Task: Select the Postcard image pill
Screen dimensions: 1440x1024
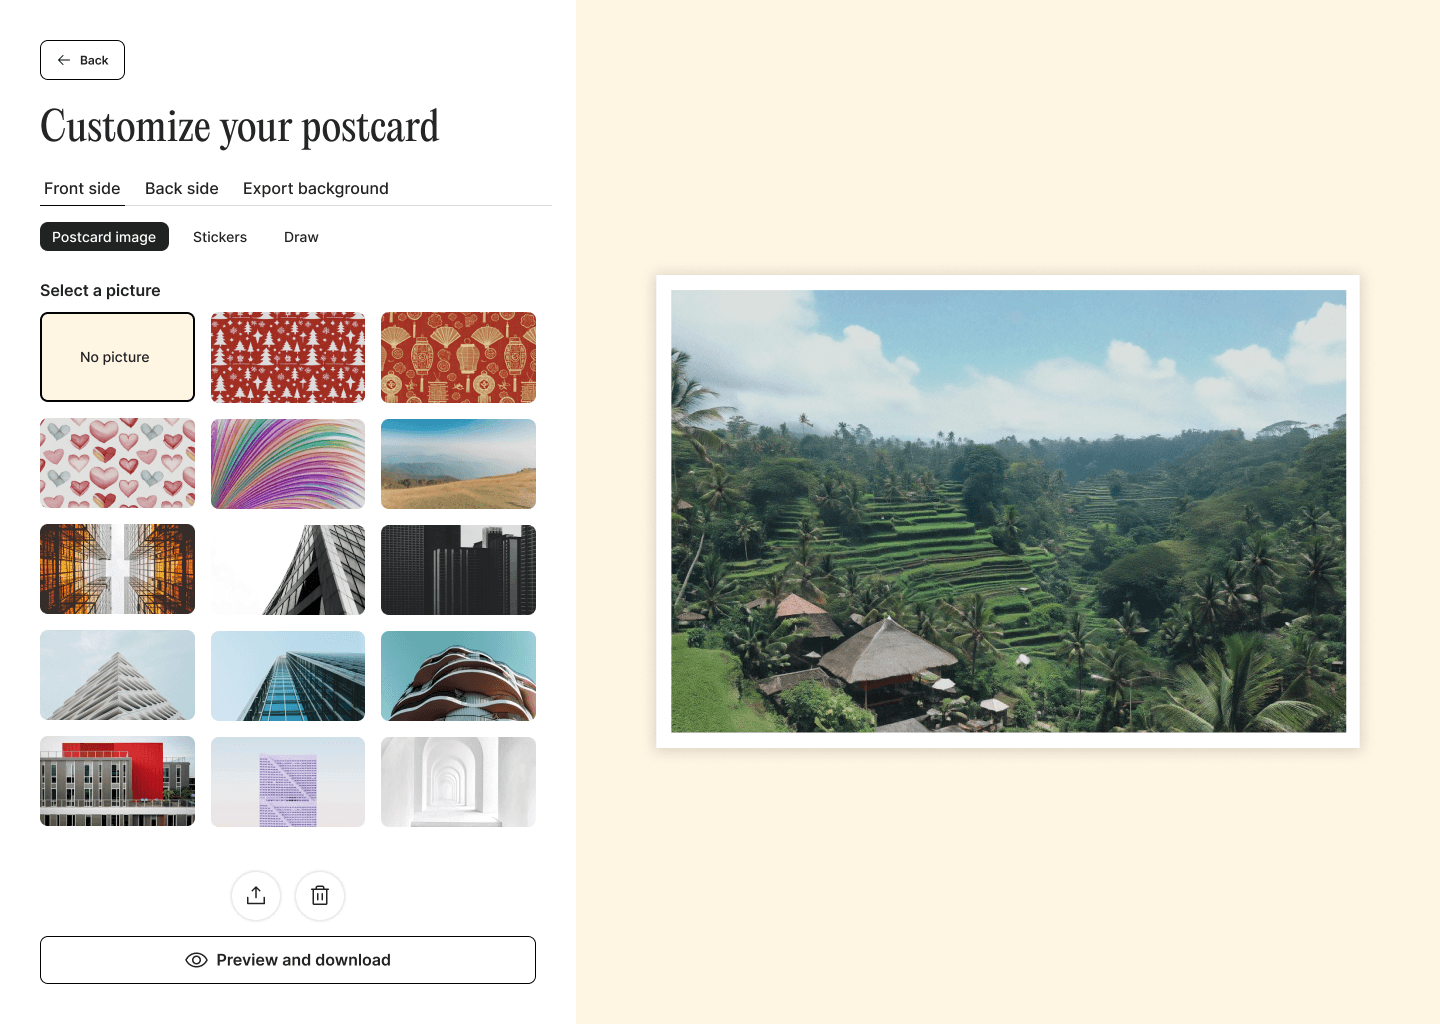Action: click(104, 237)
